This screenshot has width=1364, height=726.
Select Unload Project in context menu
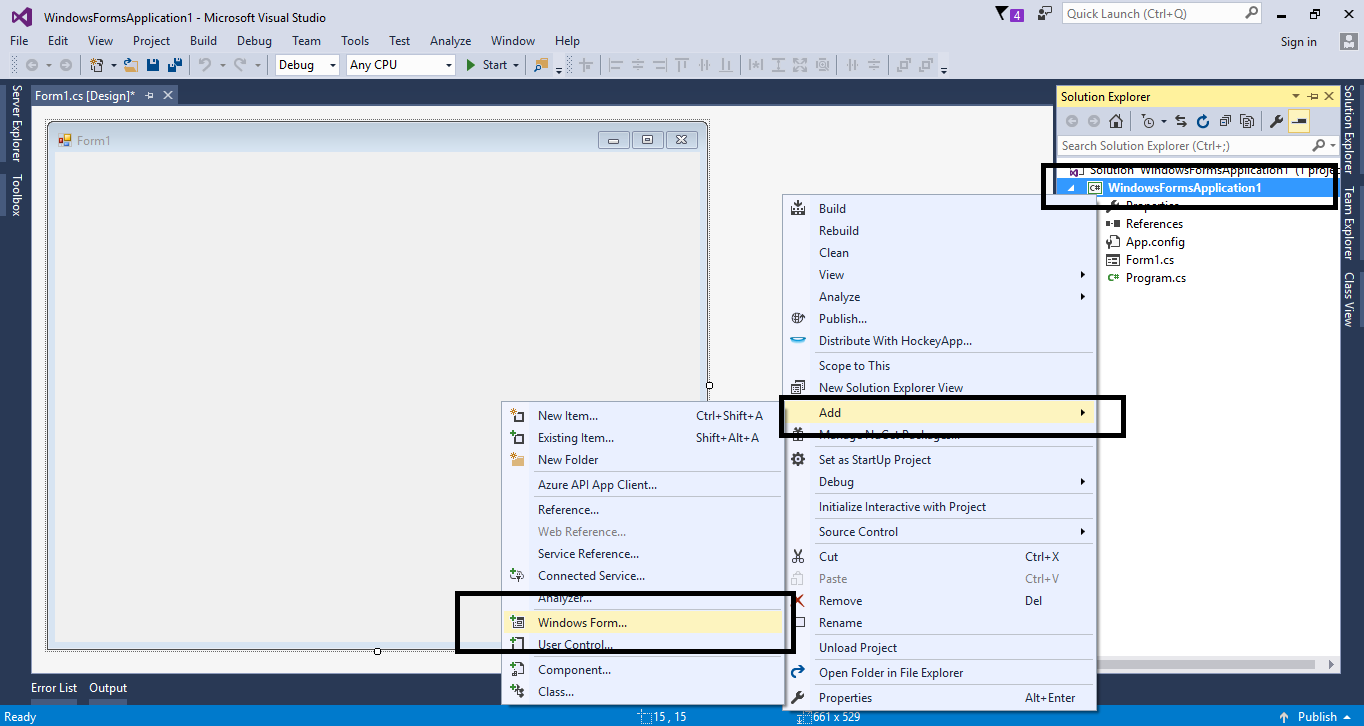pos(940,648)
